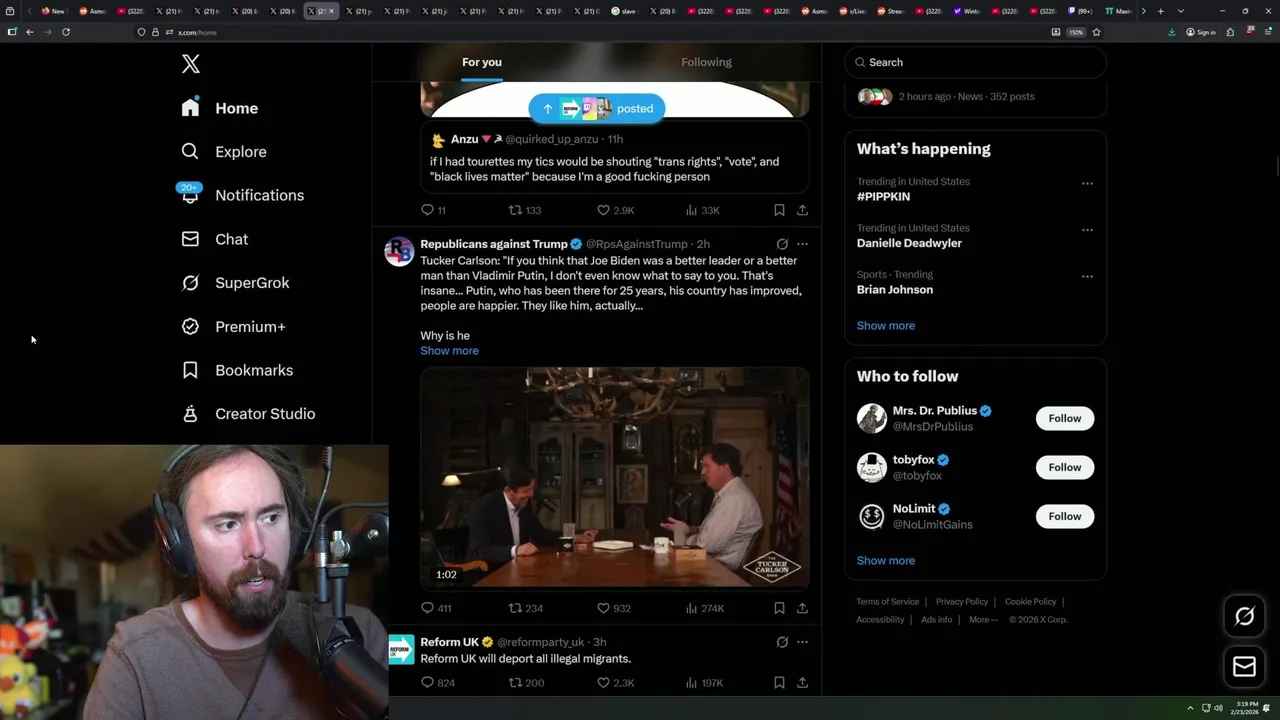Viewport: 1280px width, 720px height.
Task: Bookmark page star in address bar
Action: [x=1096, y=32]
